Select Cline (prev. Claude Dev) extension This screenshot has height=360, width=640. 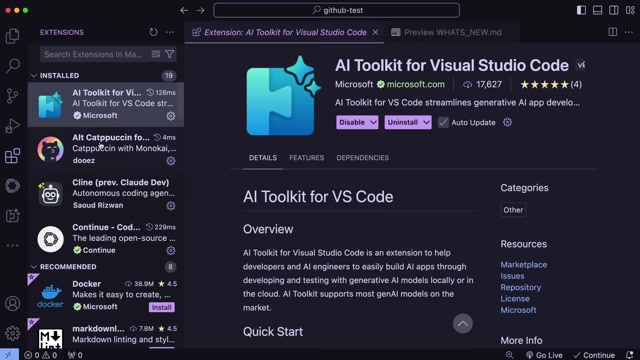click(106, 194)
